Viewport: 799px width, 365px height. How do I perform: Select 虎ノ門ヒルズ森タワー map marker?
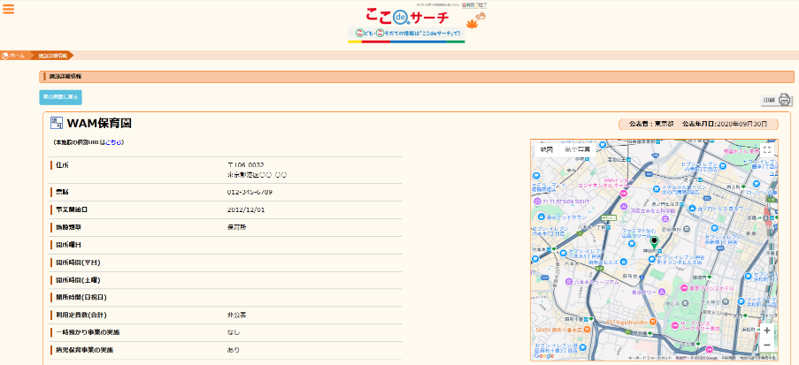click(693, 208)
